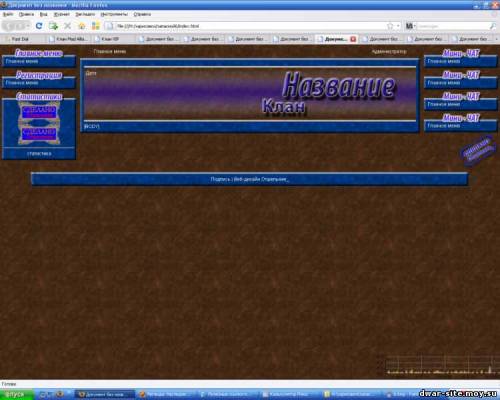Focus the browser search field
The height and width of the screenshot is (400, 500).
click(x=453, y=26)
